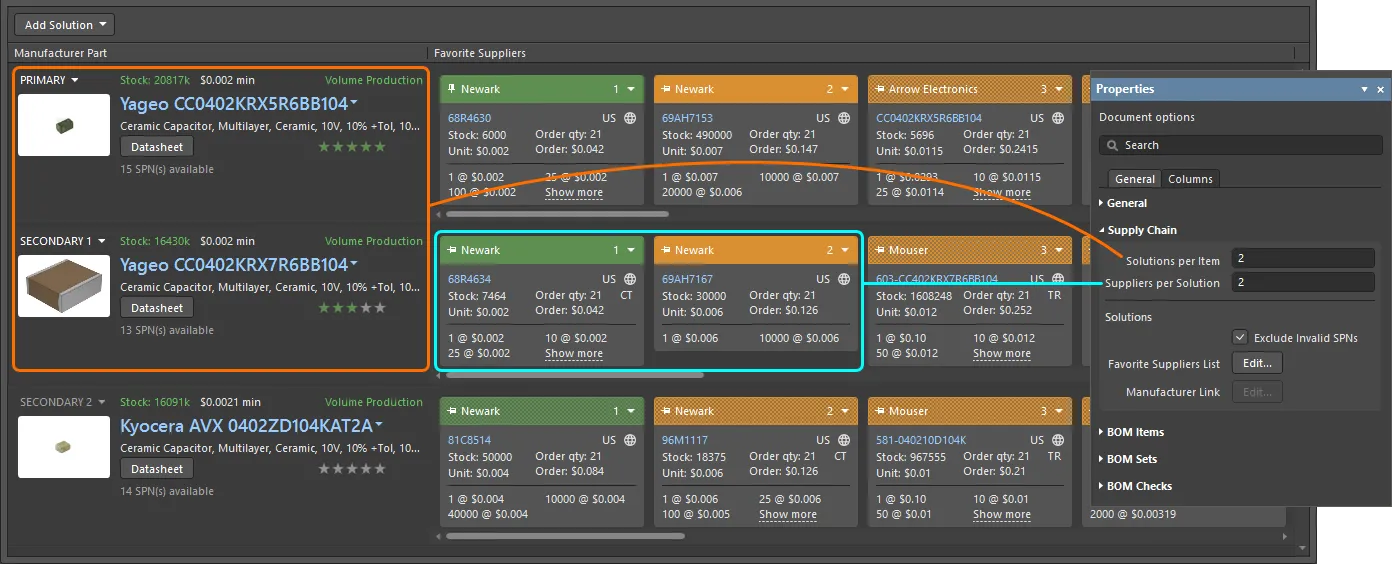Open supplier part link 68R4630
Image resolution: width=1392 pixels, height=564 pixels.
tap(469, 118)
